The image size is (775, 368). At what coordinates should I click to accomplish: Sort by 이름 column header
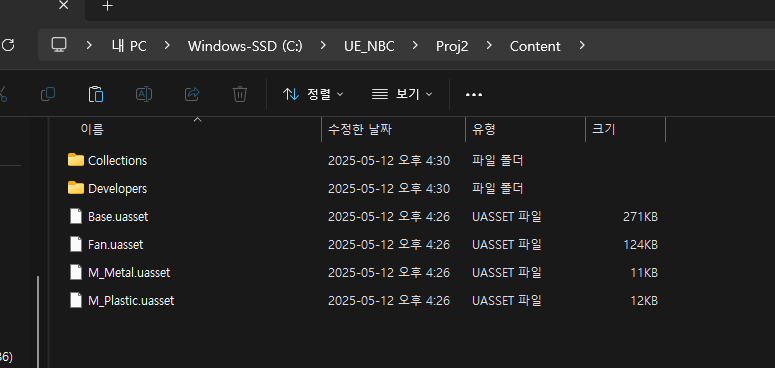(x=92, y=129)
